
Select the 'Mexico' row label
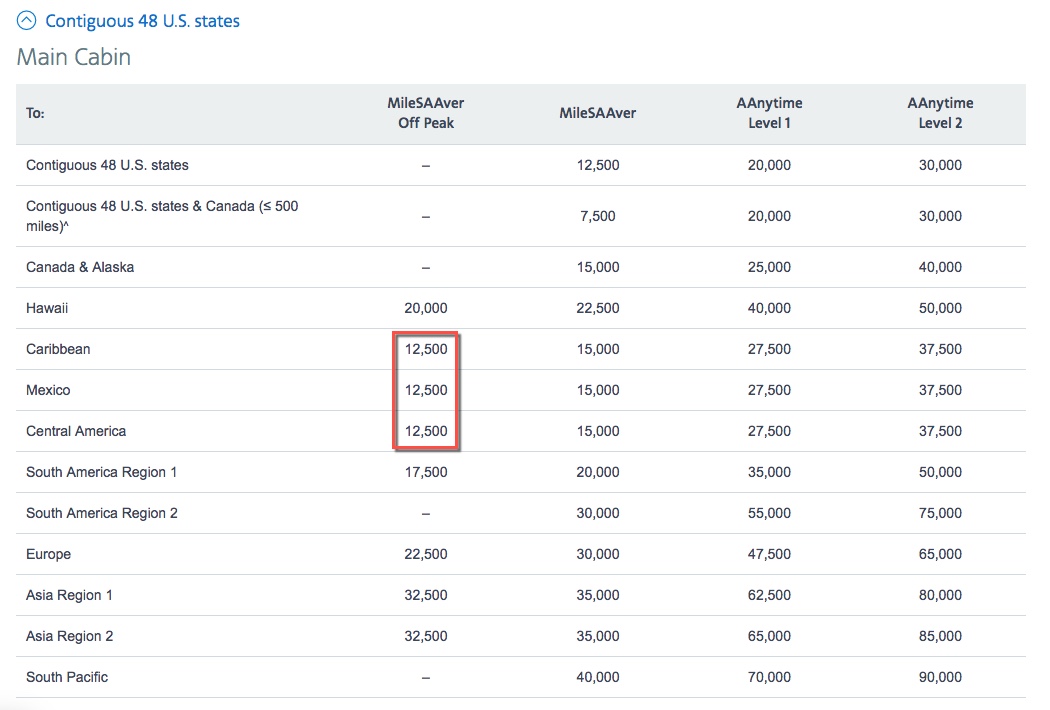tap(48, 390)
